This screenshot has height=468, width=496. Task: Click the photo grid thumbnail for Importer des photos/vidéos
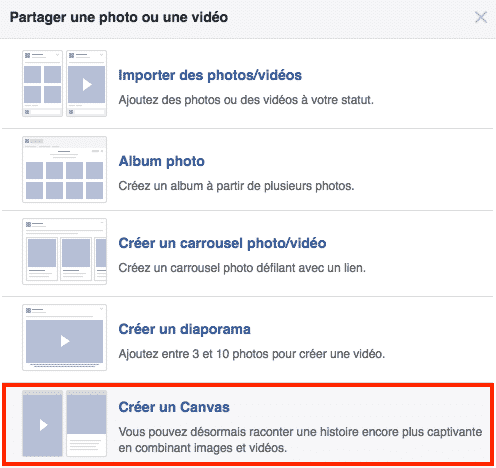click(x=42, y=83)
